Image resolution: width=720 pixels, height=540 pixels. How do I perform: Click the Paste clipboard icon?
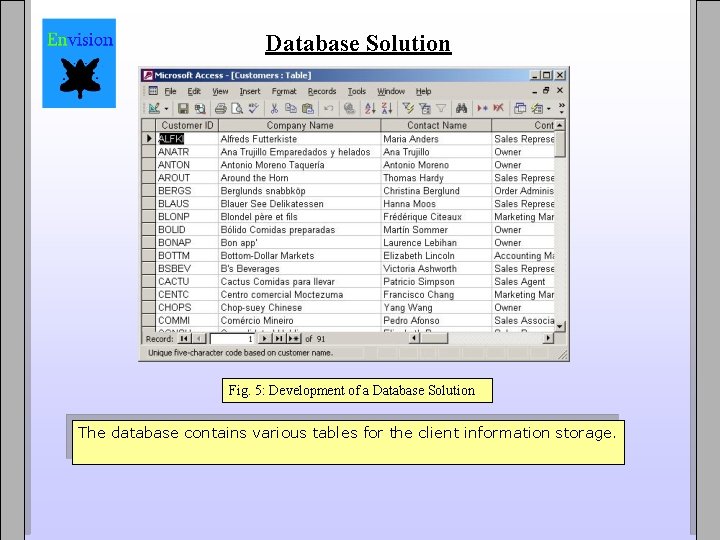[x=308, y=109]
